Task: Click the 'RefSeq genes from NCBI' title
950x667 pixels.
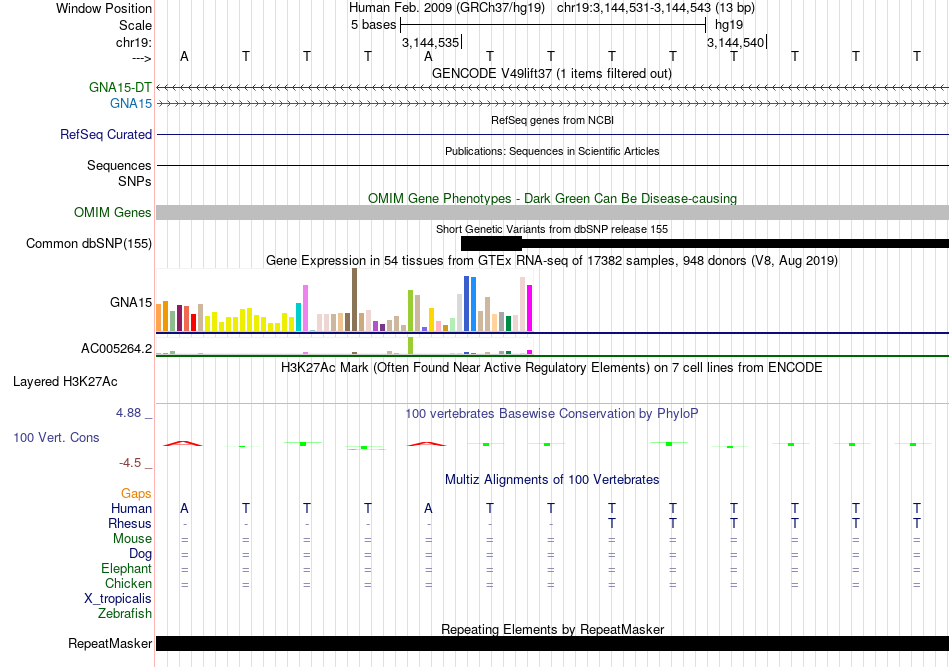Action: (552, 120)
